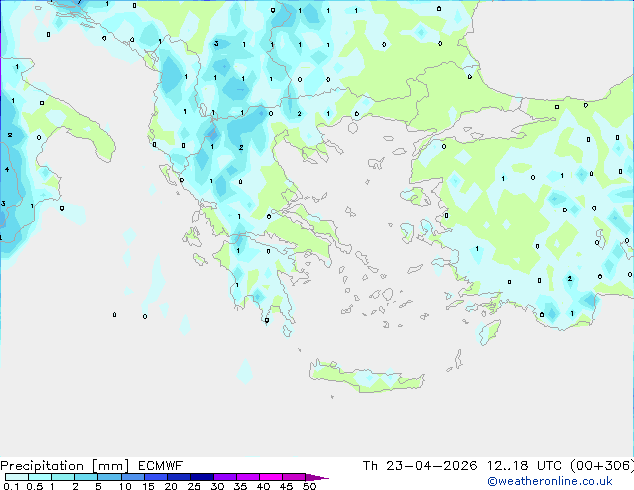Select the 2 mm legend color swatch
The width and height of the screenshot is (634, 490).
[86, 477]
